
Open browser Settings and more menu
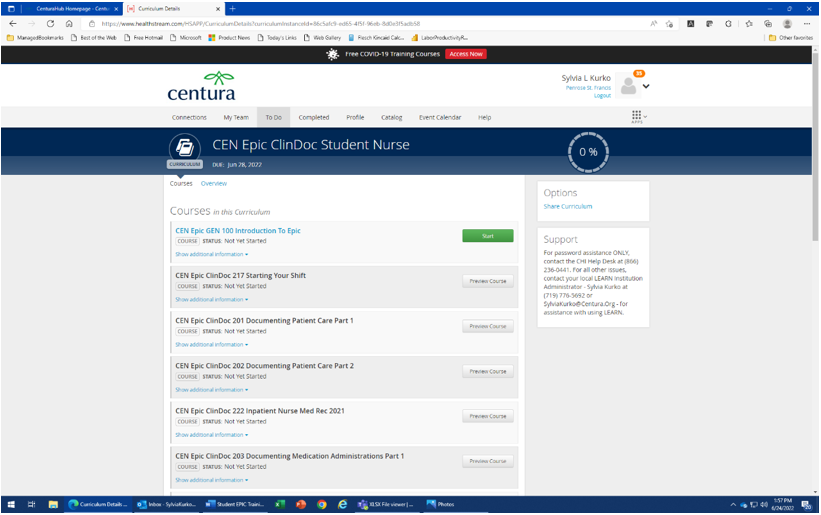pos(807,24)
